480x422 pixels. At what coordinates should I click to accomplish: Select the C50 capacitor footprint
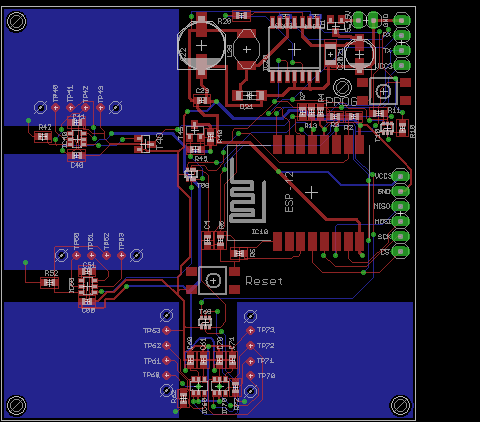click(87, 302)
